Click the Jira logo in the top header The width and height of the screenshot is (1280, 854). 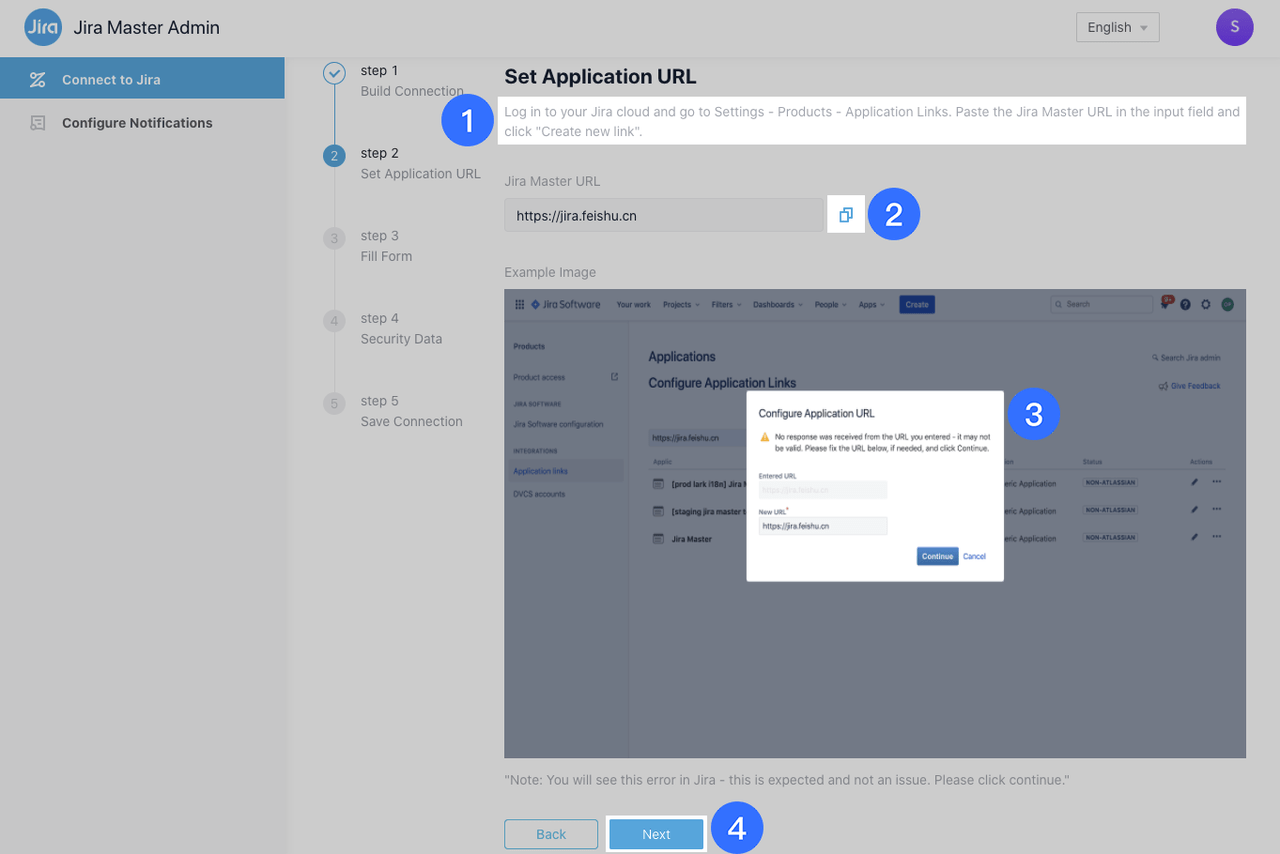point(42,27)
